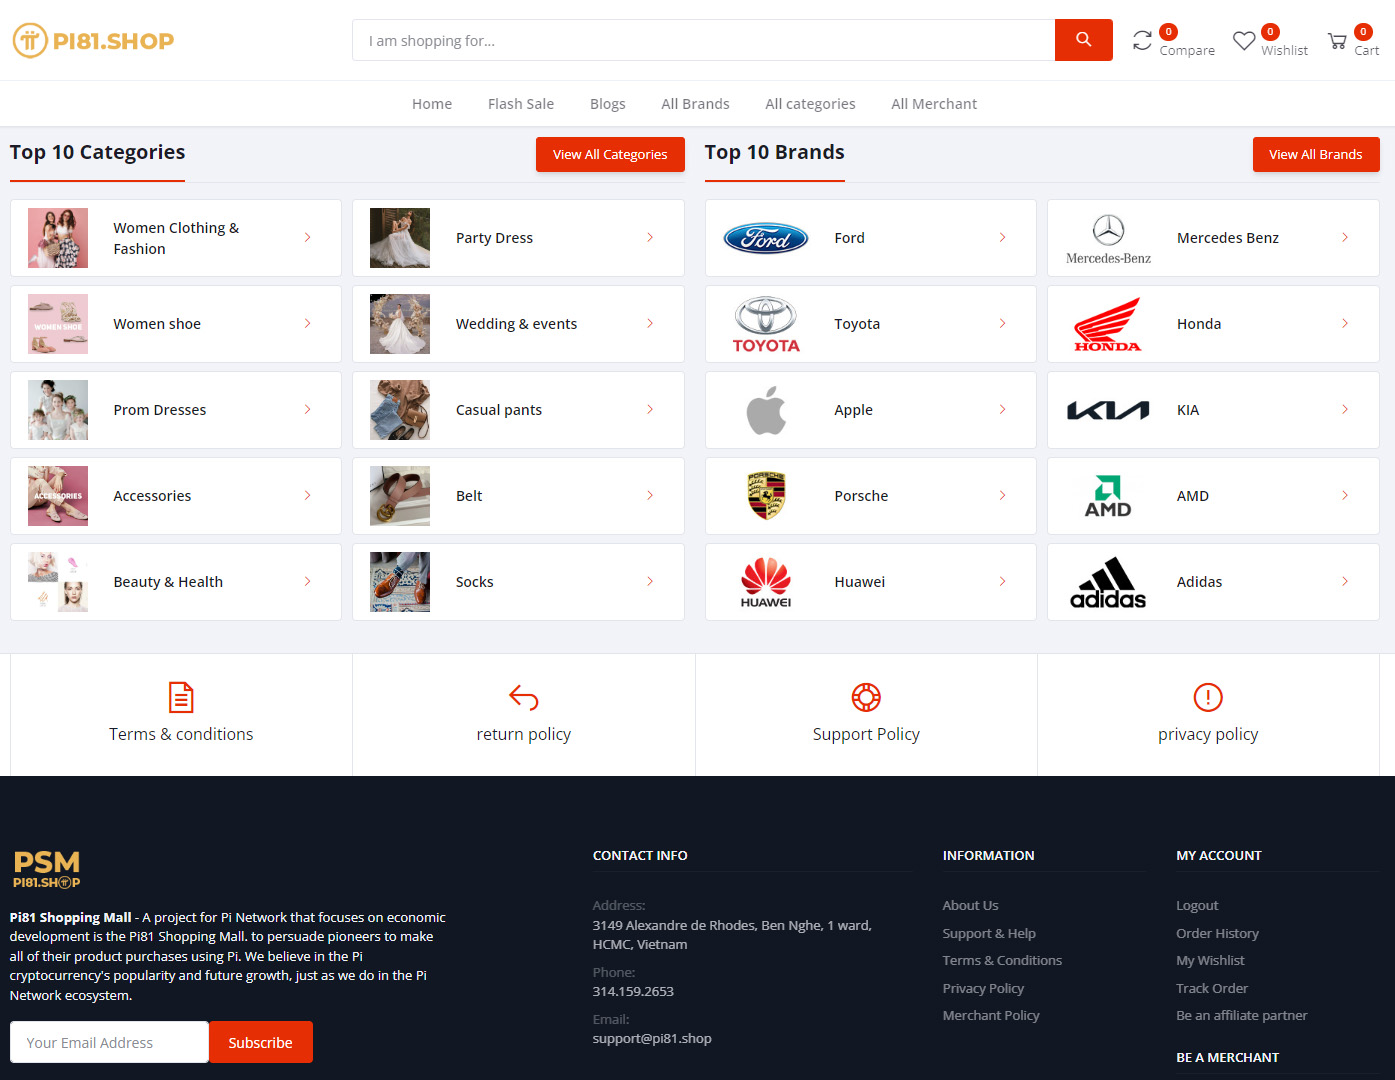1395x1080 pixels.
Task: Open Women Clothing & Fashion thumbnail
Action: (x=58, y=238)
